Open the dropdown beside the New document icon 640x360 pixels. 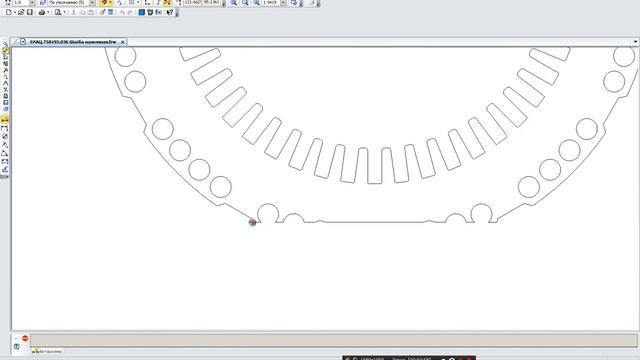point(15,13)
